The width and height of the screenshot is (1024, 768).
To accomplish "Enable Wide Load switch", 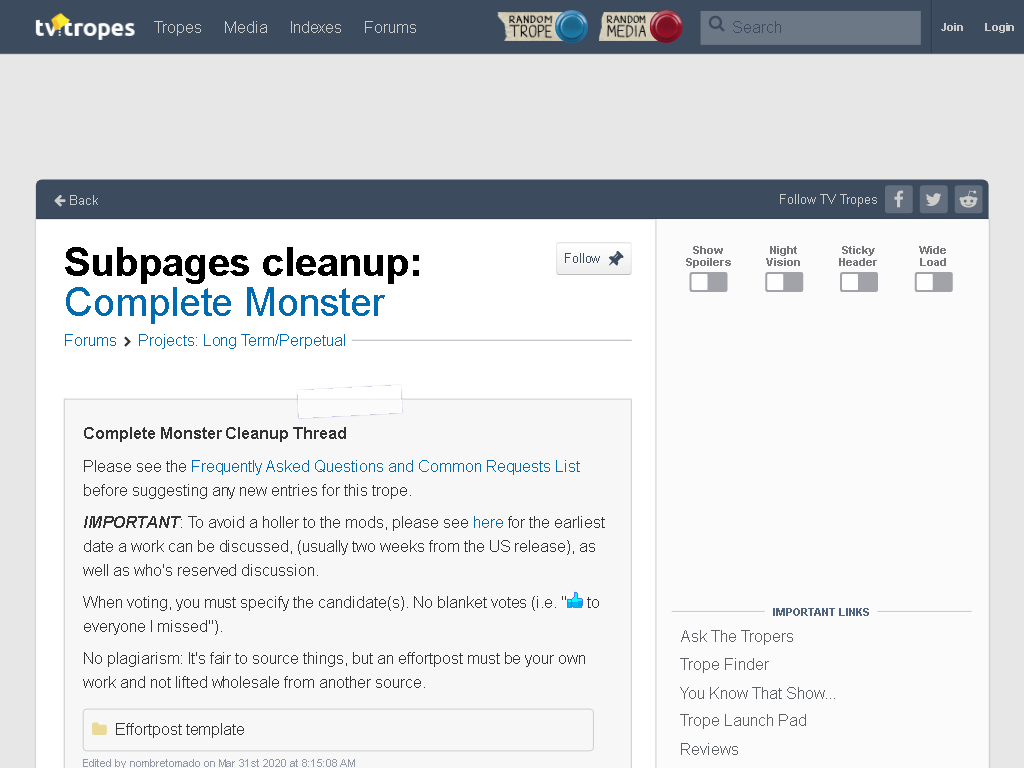I will pos(933,282).
